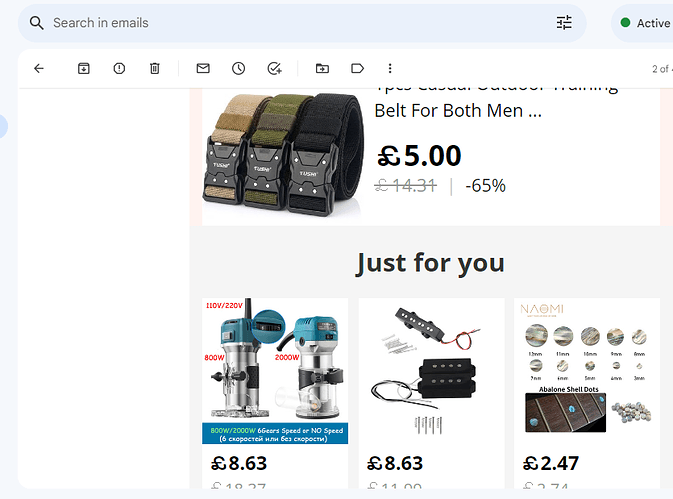Click the search magnifier icon

(x=37, y=23)
